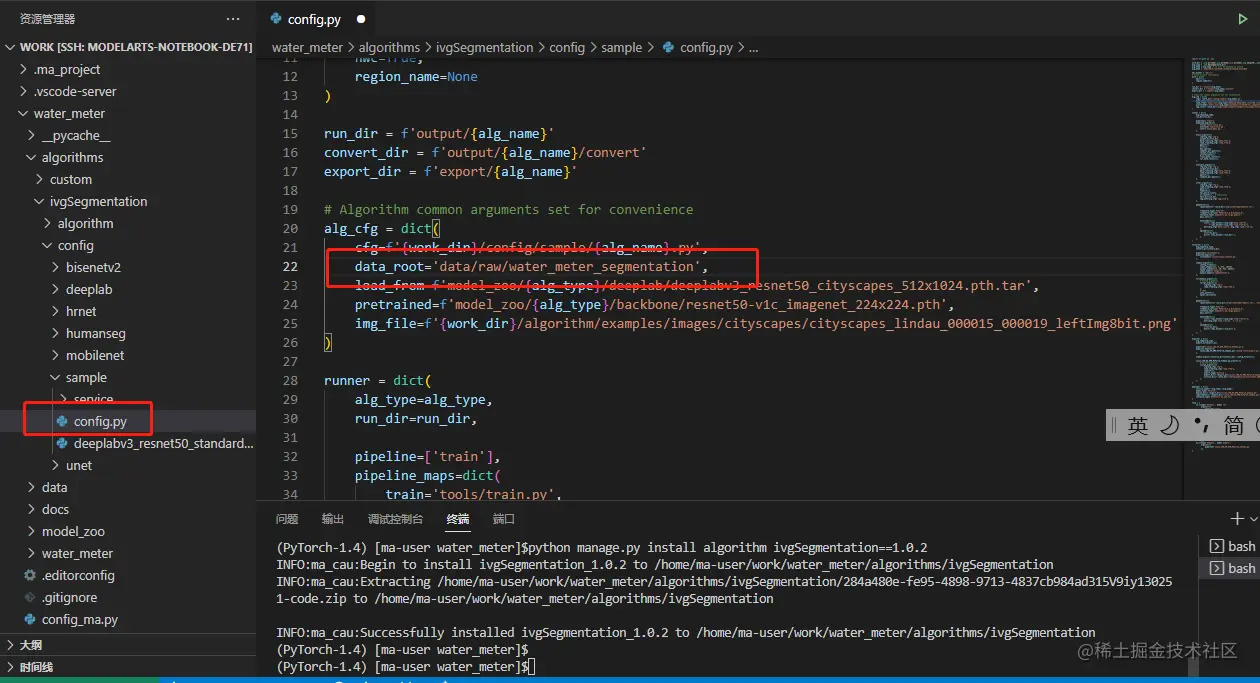This screenshot has height=683, width=1260.
Task: Collapse the ivgSegmentation folder
Action: (x=40, y=202)
